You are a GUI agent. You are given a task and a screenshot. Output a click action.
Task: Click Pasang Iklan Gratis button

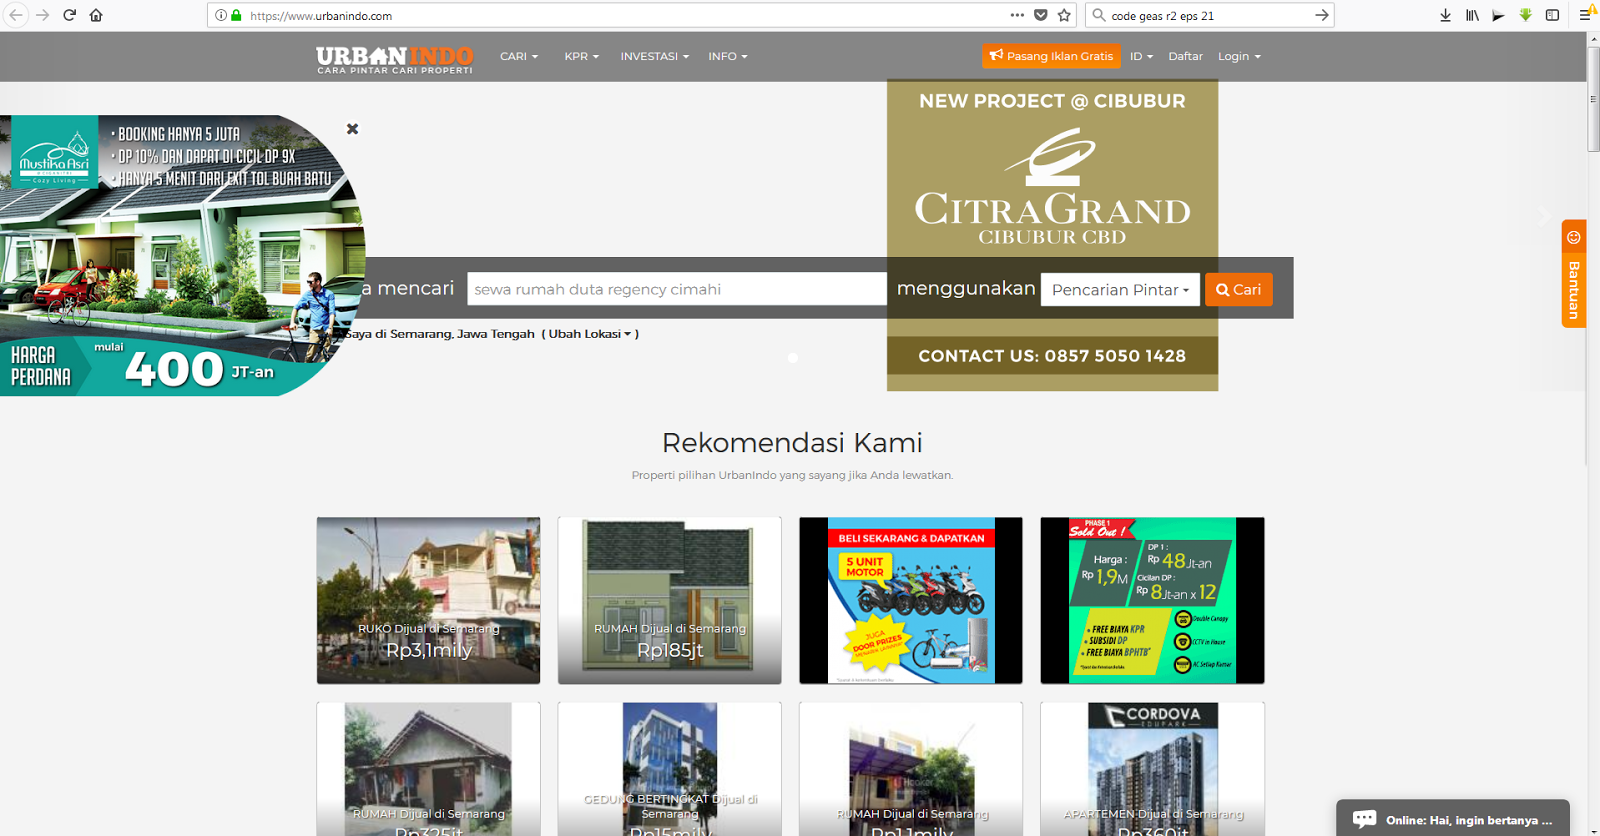(x=1051, y=56)
